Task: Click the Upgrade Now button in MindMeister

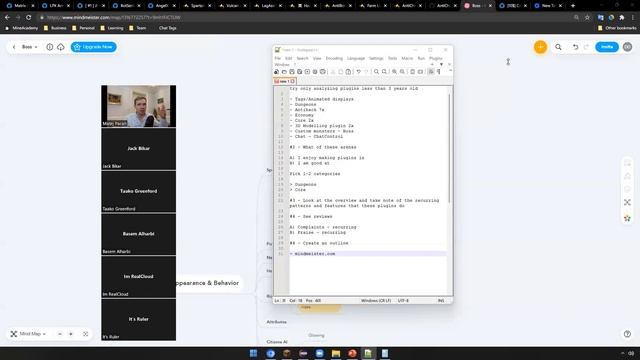Action: (x=94, y=47)
